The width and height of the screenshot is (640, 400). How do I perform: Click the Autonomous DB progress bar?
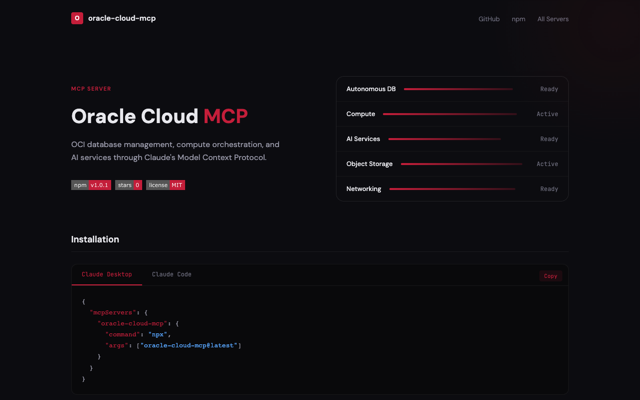click(458, 89)
